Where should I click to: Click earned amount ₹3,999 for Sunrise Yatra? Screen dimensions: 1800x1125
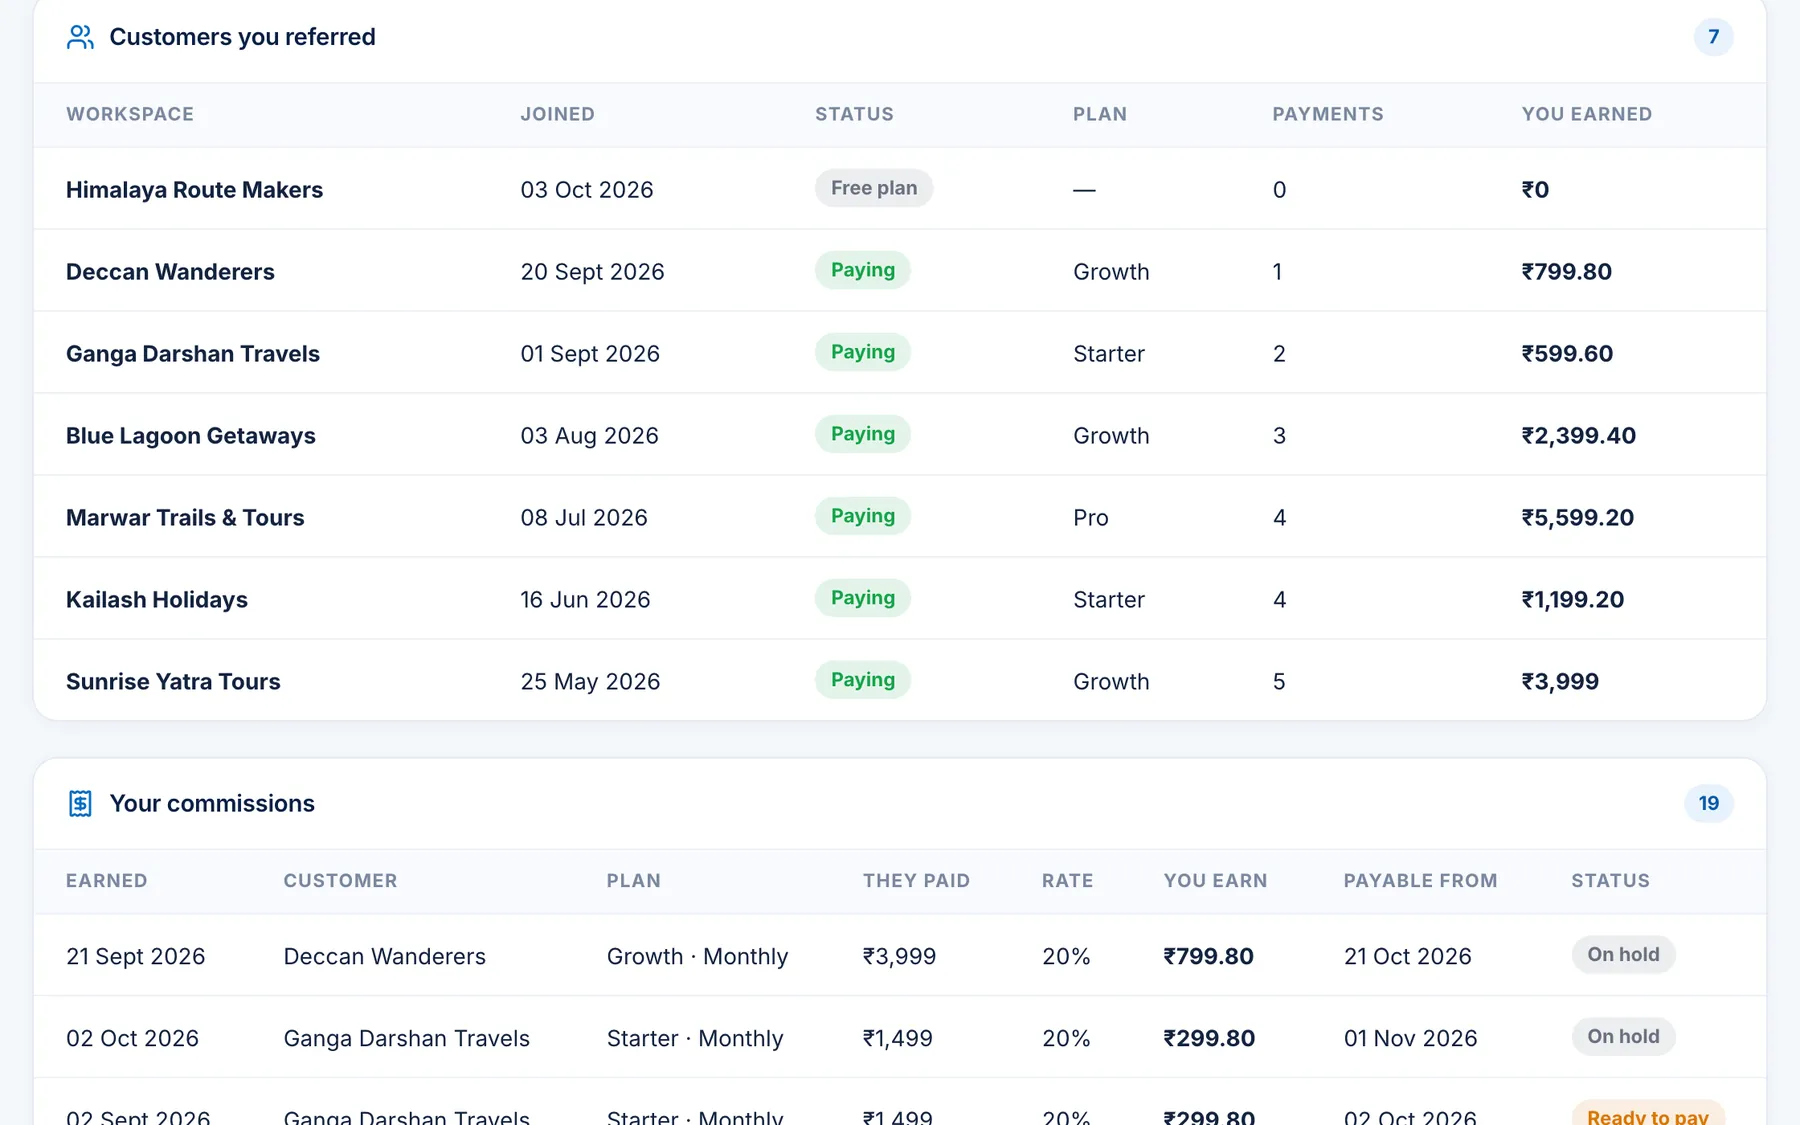[1560, 682]
